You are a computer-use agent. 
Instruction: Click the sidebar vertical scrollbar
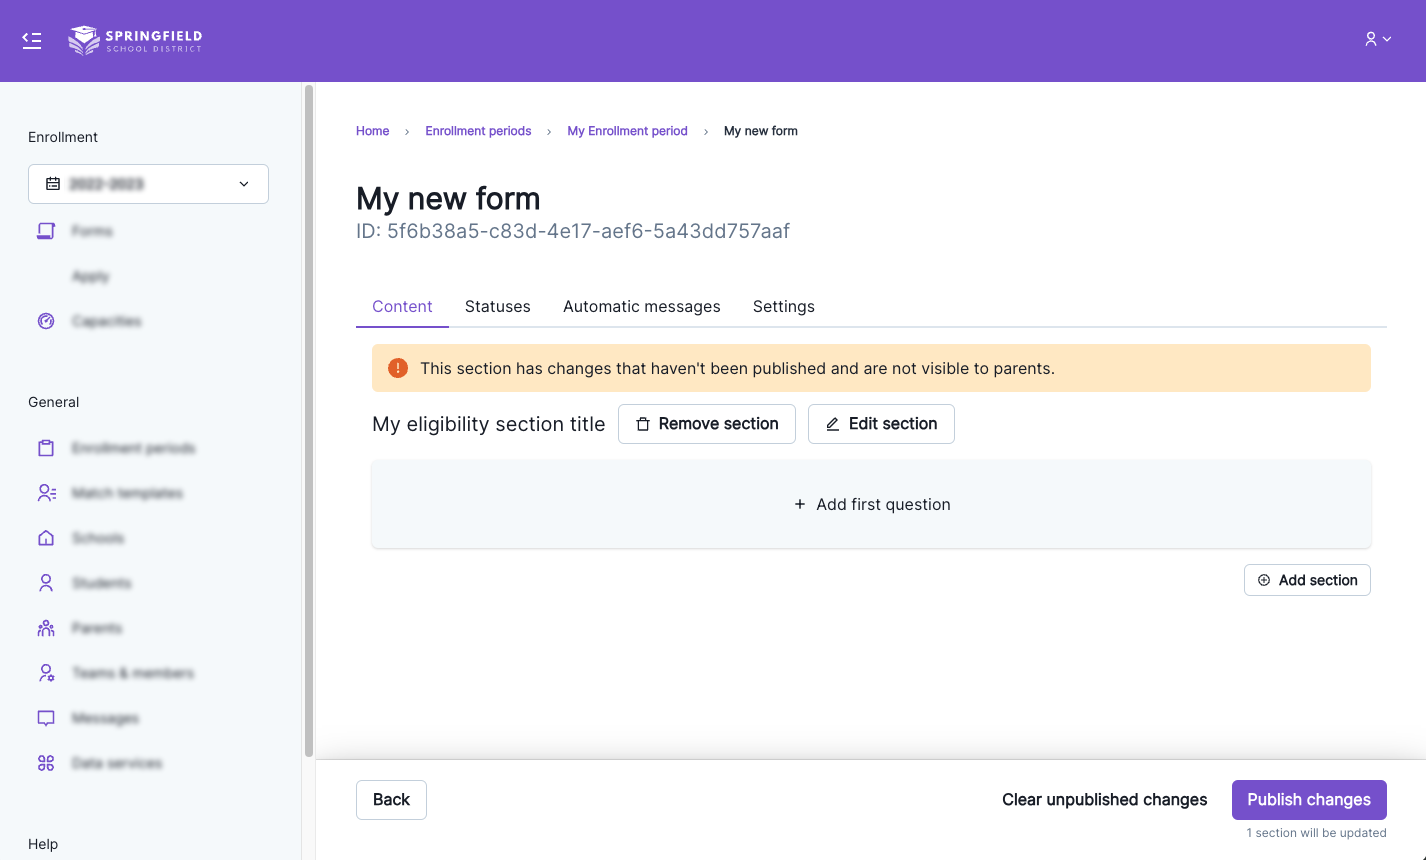tap(308, 420)
